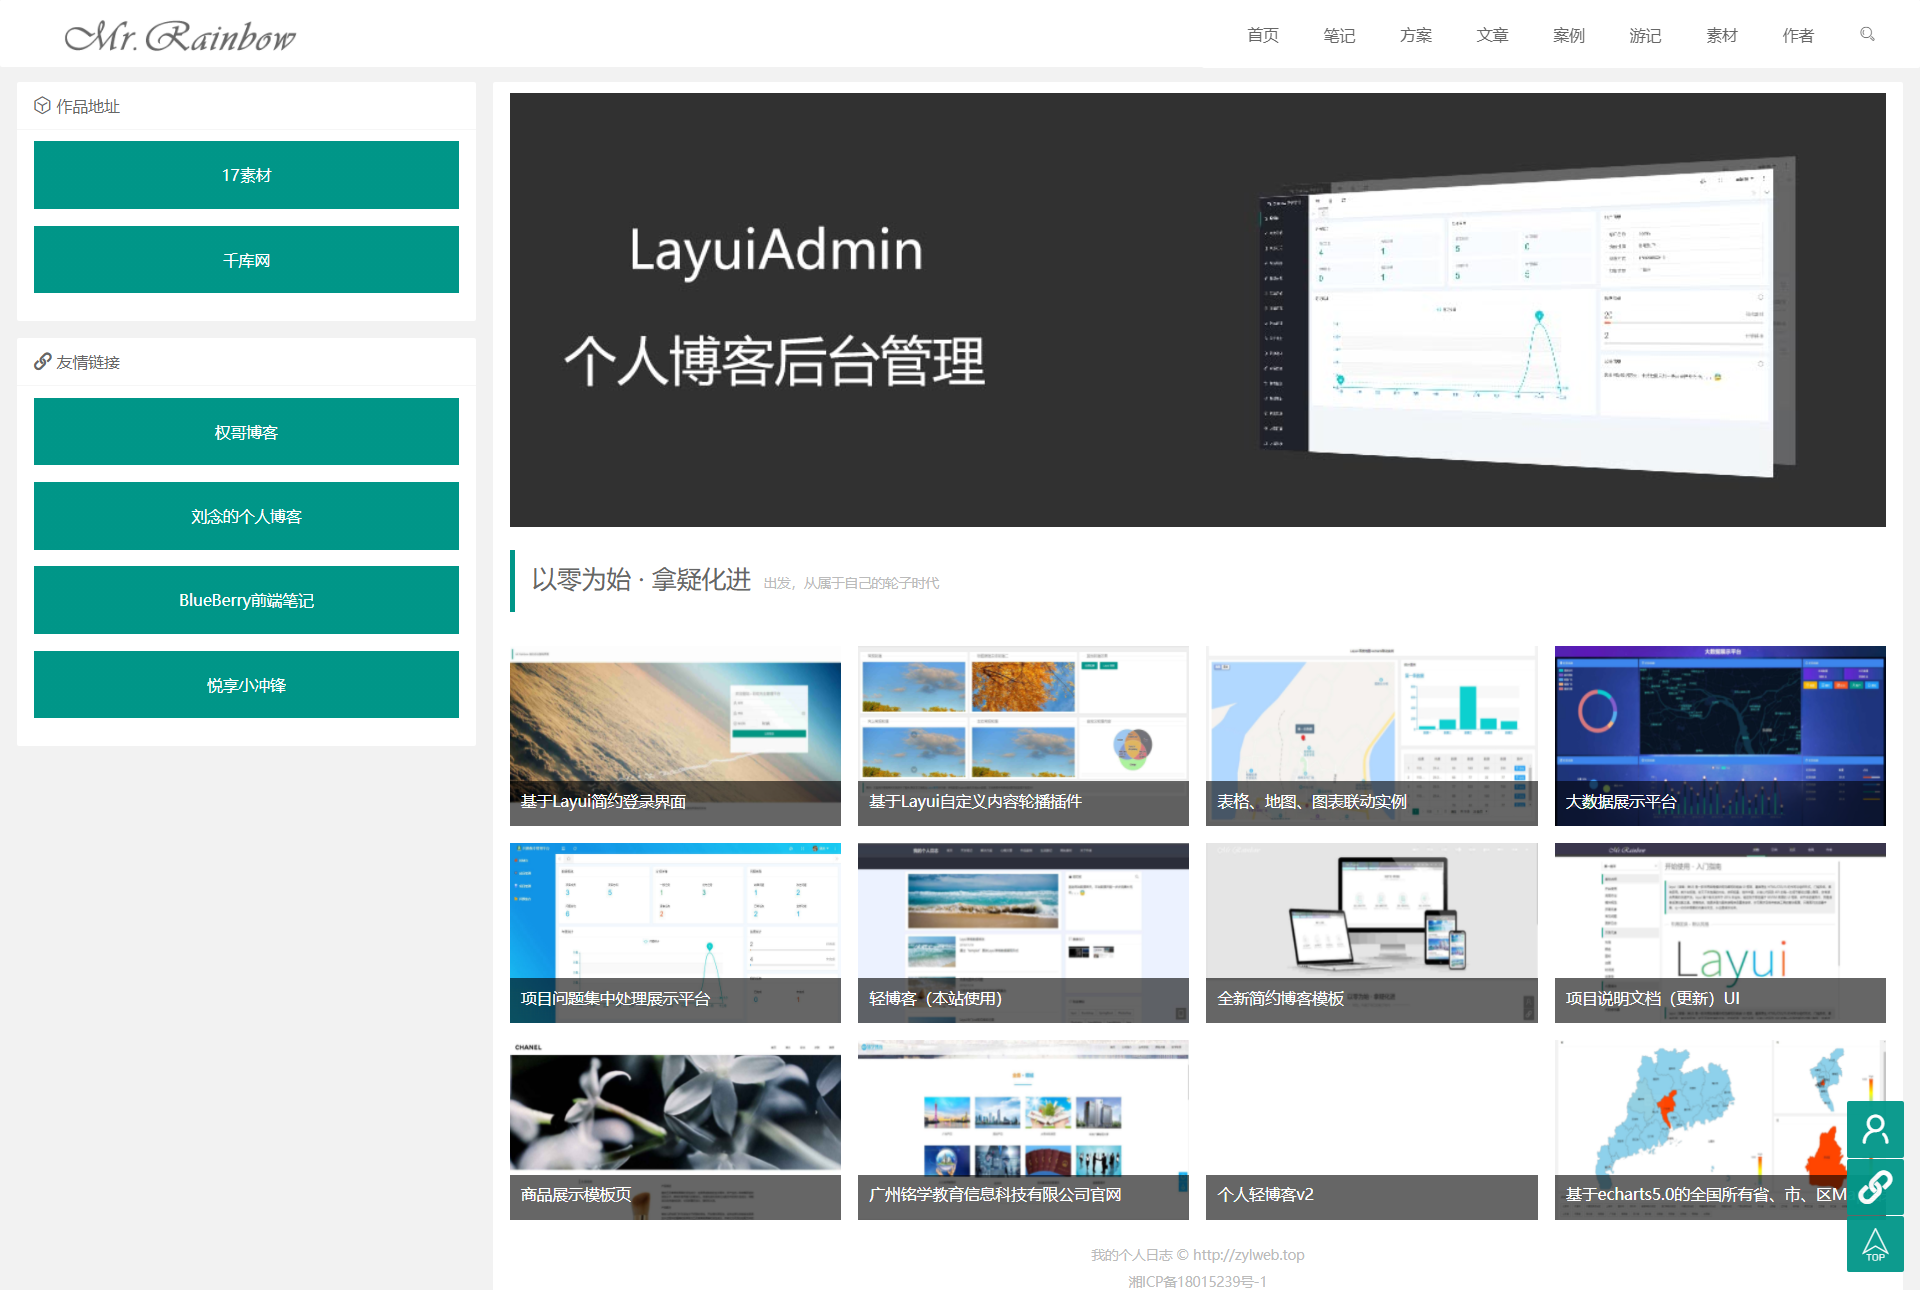Click the floating link icon on the right

pyautogui.click(x=1875, y=1188)
